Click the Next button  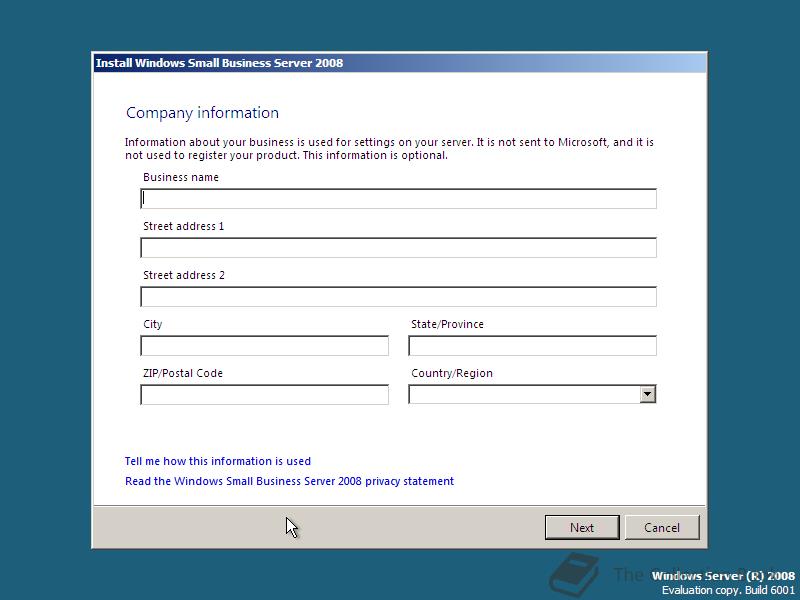582,528
